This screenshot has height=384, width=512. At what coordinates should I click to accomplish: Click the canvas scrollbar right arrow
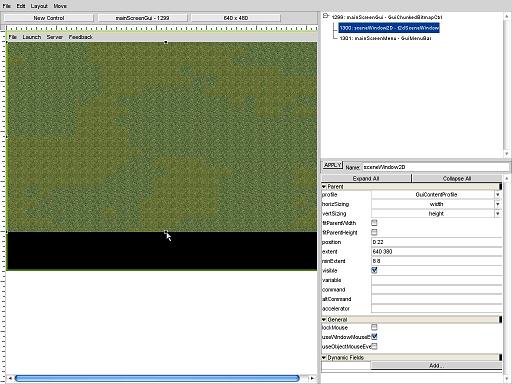tap(312, 378)
